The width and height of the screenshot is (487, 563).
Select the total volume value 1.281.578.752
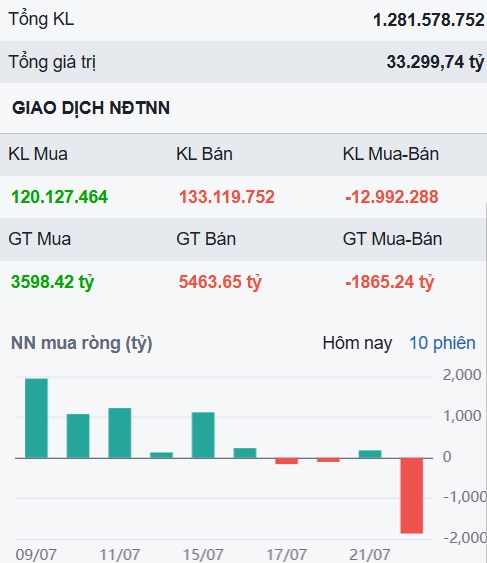pos(429,20)
